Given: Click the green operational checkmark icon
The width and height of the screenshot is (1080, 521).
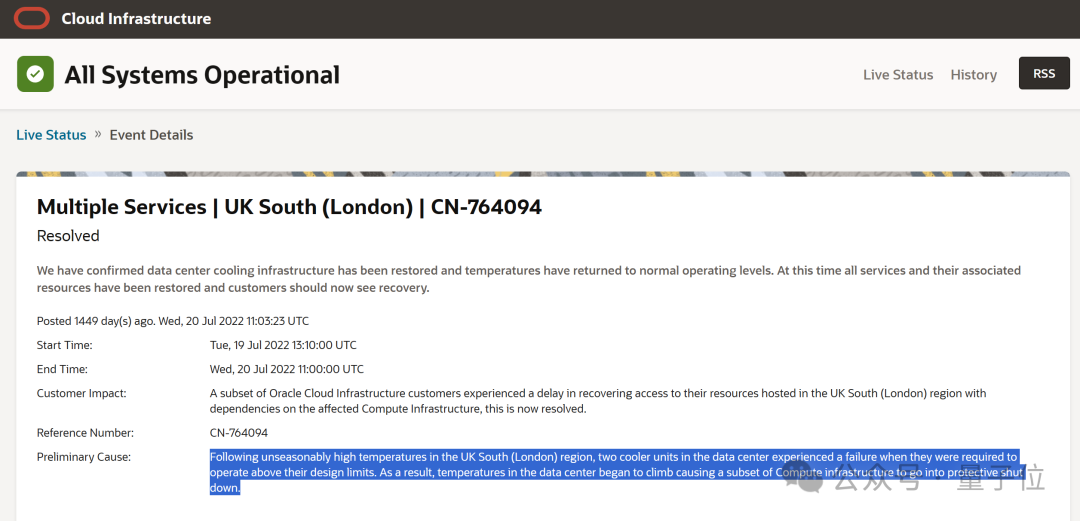Looking at the screenshot, I should click(35, 74).
